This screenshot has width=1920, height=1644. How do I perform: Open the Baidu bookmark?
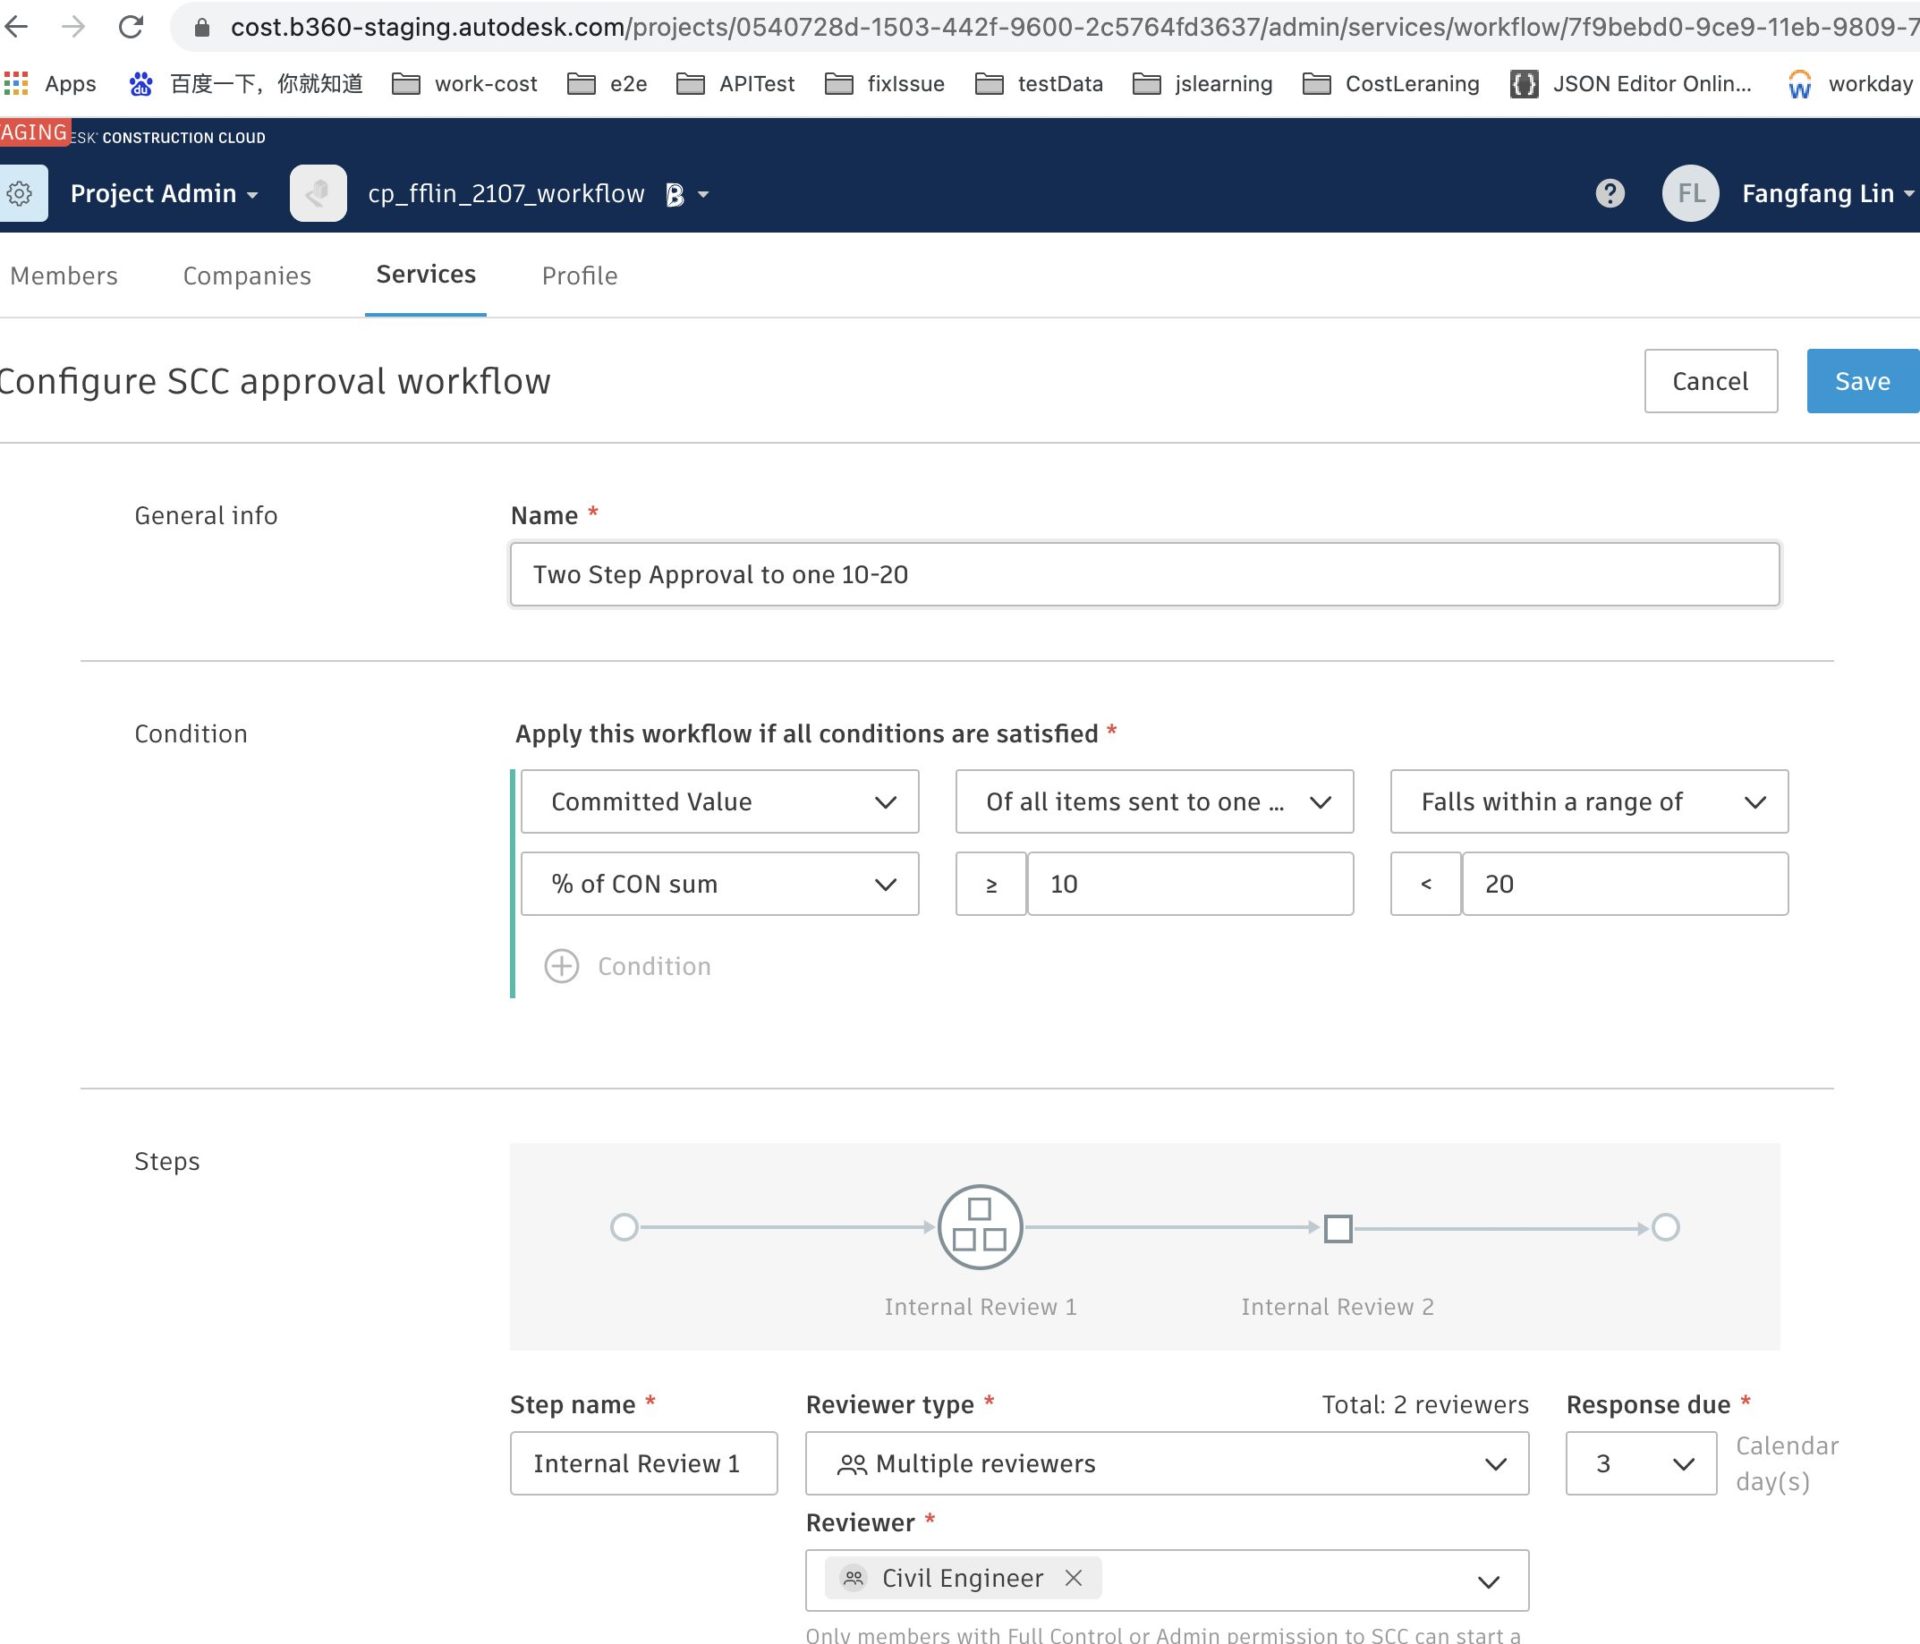tap(246, 84)
